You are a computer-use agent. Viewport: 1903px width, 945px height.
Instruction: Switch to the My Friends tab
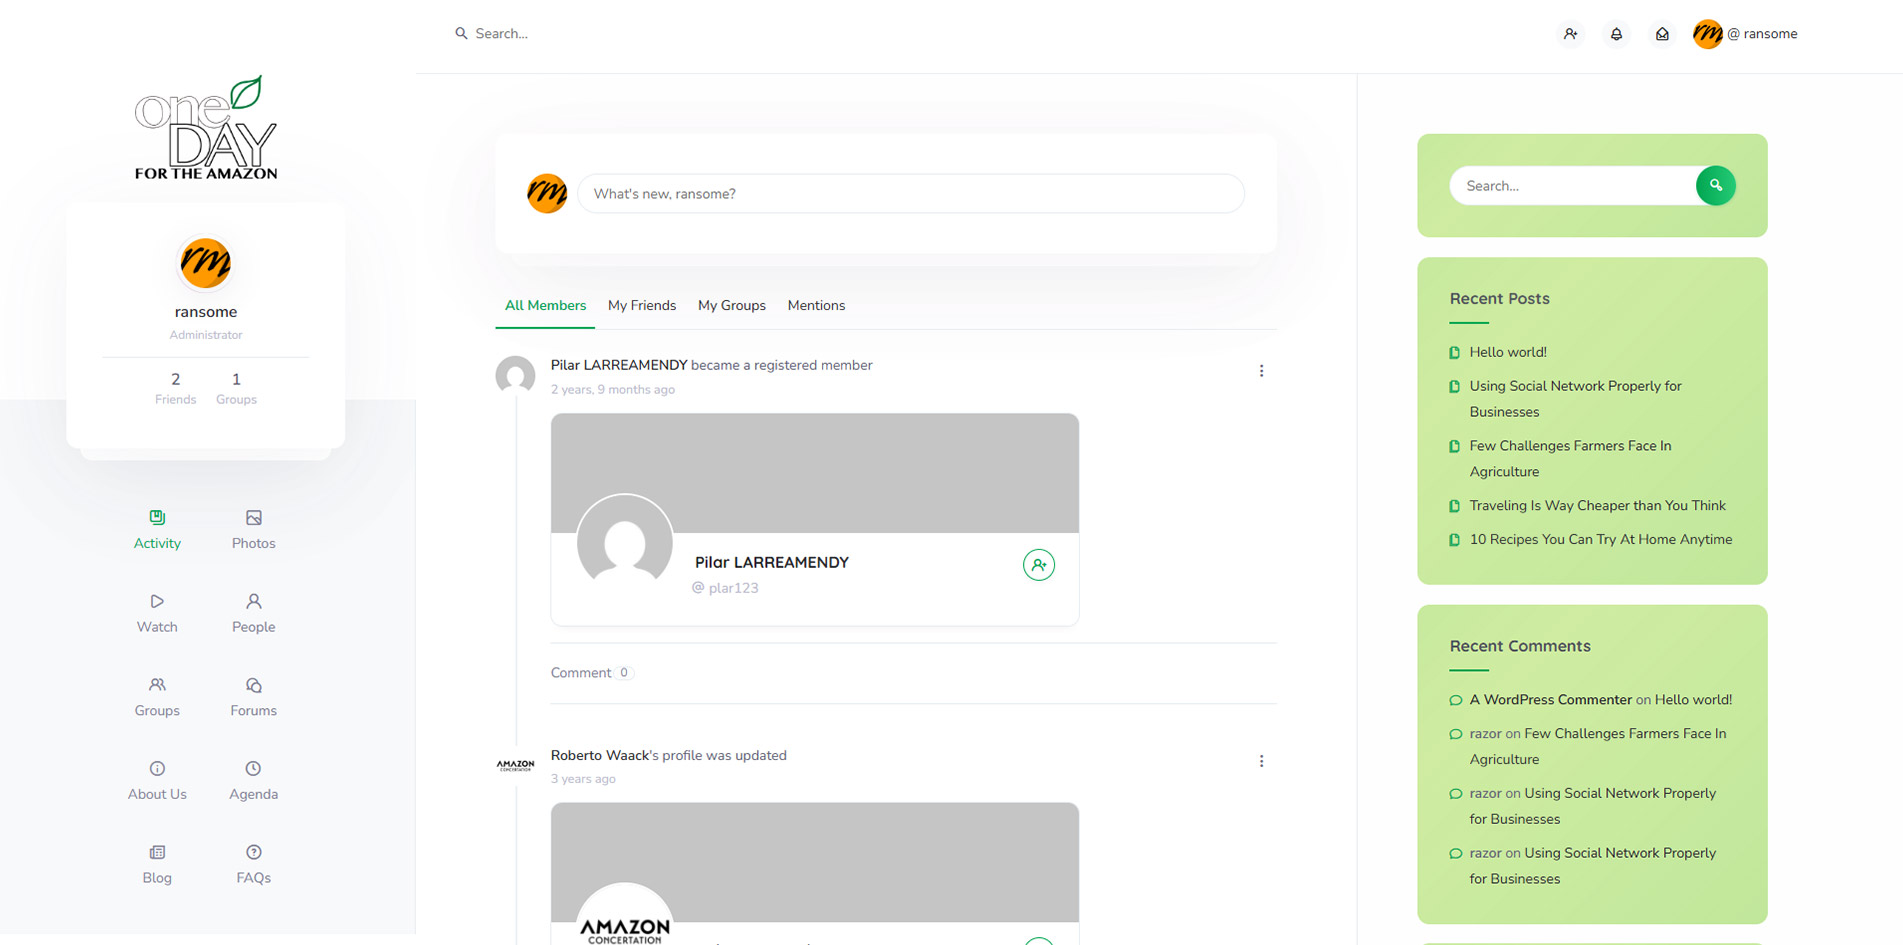[641, 306]
